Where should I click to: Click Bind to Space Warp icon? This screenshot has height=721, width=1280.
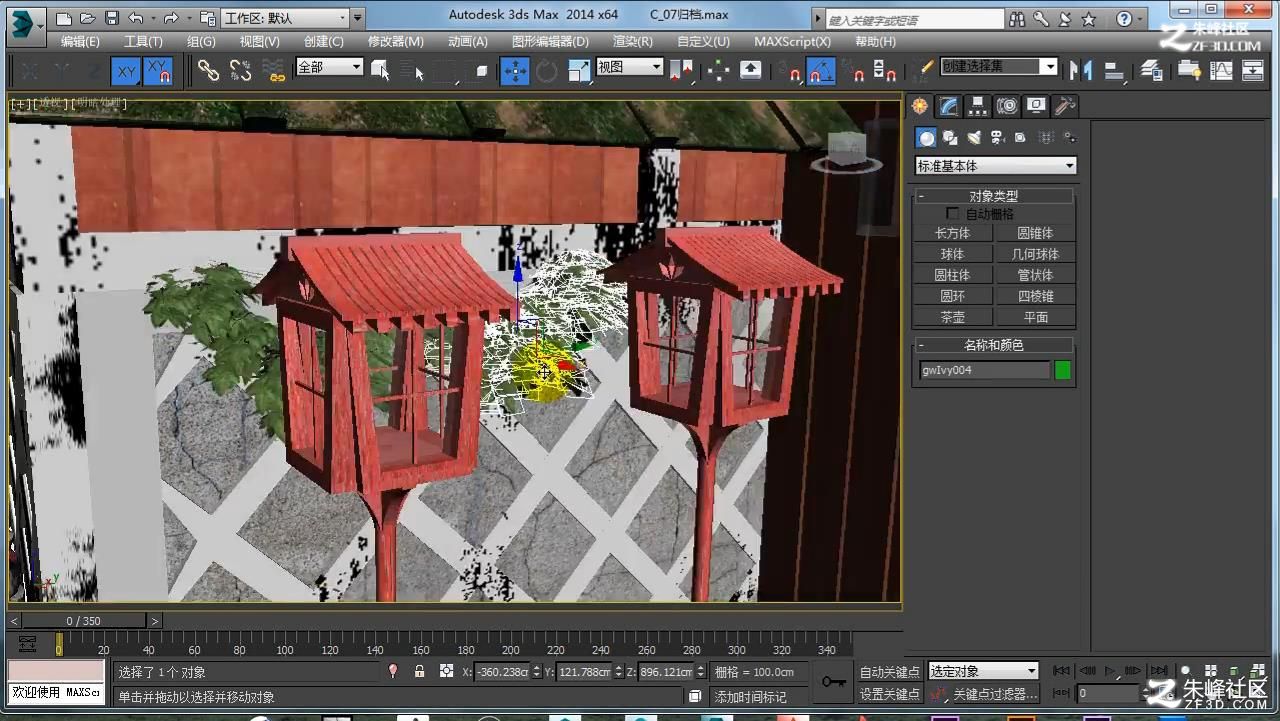click(x=273, y=70)
